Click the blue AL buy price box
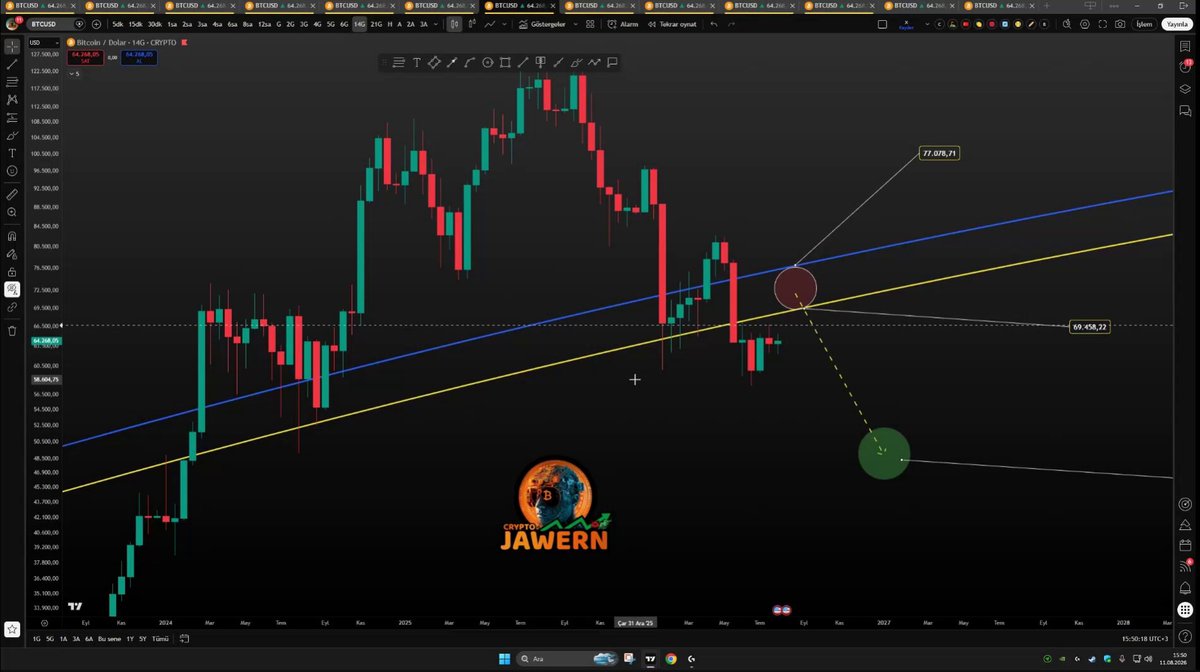The height and width of the screenshot is (672, 1200). pyautogui.click(x=140, y=58)
